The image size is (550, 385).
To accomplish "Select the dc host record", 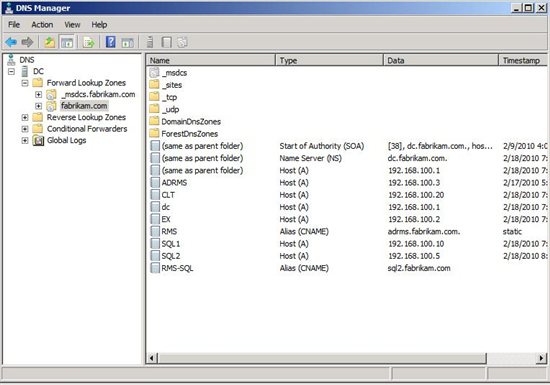I will click(x=347, y=207).
